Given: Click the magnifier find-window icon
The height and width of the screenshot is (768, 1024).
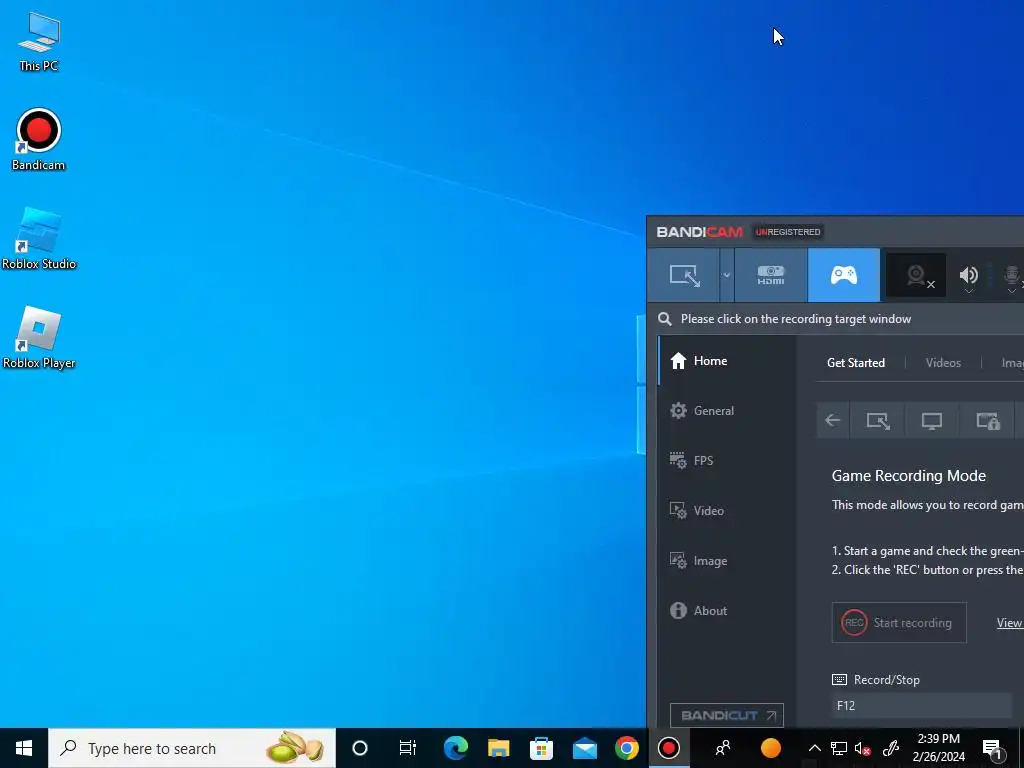Looking at the screenshot, I should [x=665, y=319].
